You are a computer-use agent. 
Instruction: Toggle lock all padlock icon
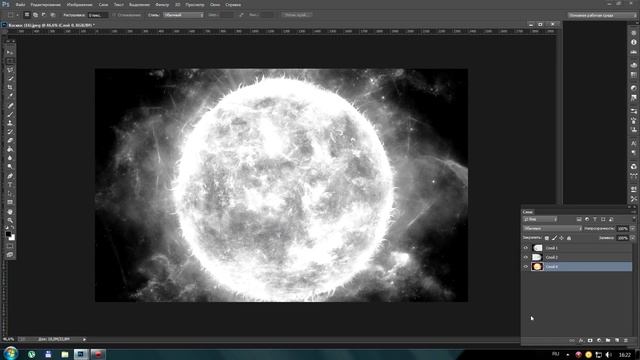point(569,238)
